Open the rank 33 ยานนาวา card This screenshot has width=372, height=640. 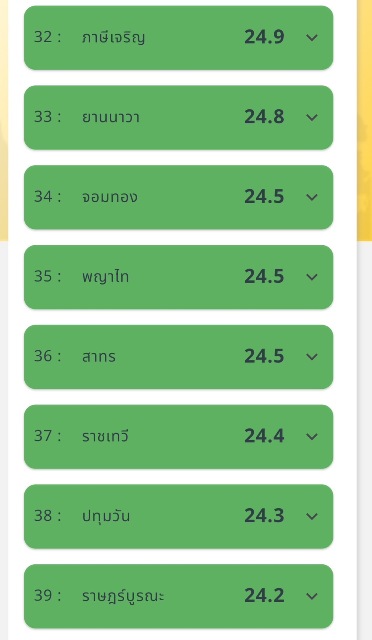click(178, 118)
